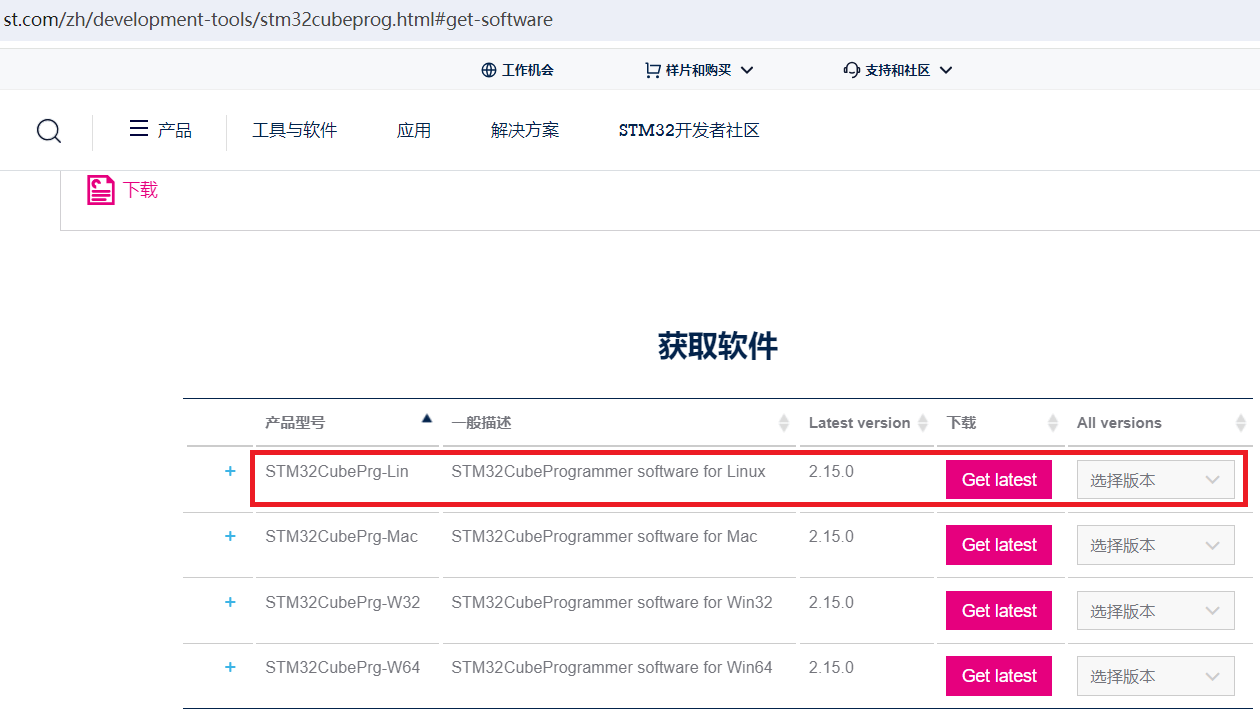
Task: Open the 工具与软件 menu
Action: (x=295, y=130)
